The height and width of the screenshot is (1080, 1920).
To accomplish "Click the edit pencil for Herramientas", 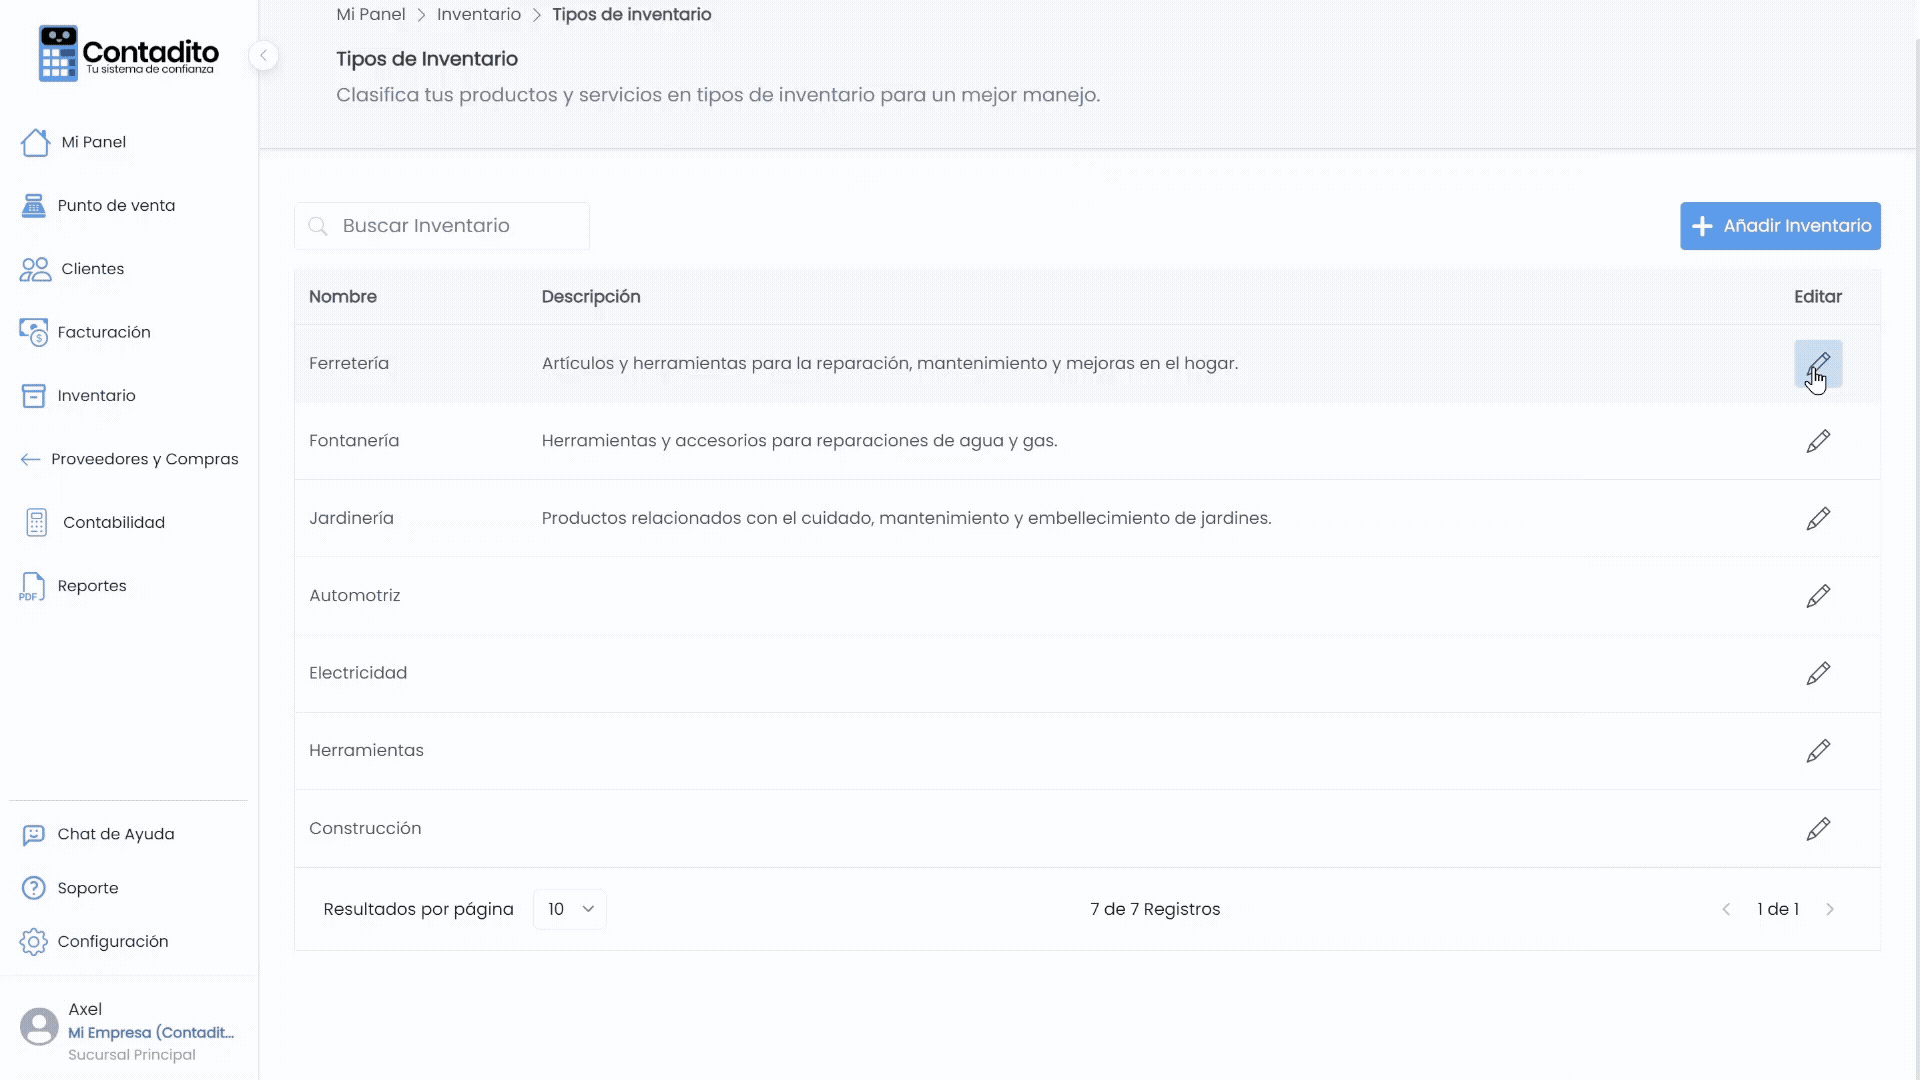I will tap(1818, 751).
